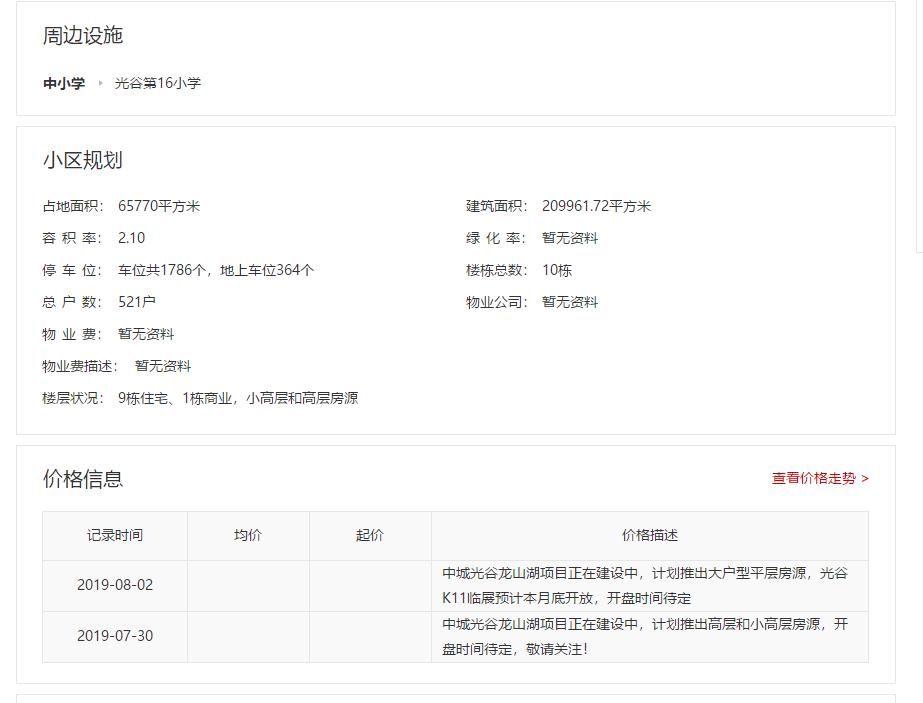The image size is (923, 703).
Task: Click the 均价 column header
Action: click(x=247, y=535)
